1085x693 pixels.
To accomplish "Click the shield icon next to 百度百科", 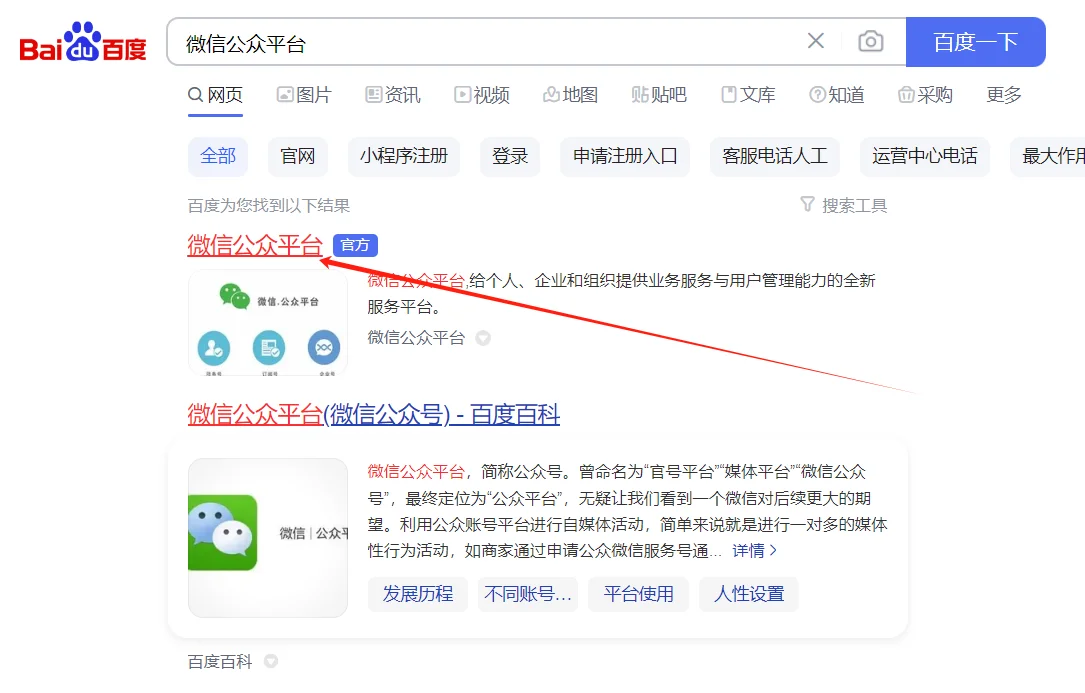I will click(271, 661).
